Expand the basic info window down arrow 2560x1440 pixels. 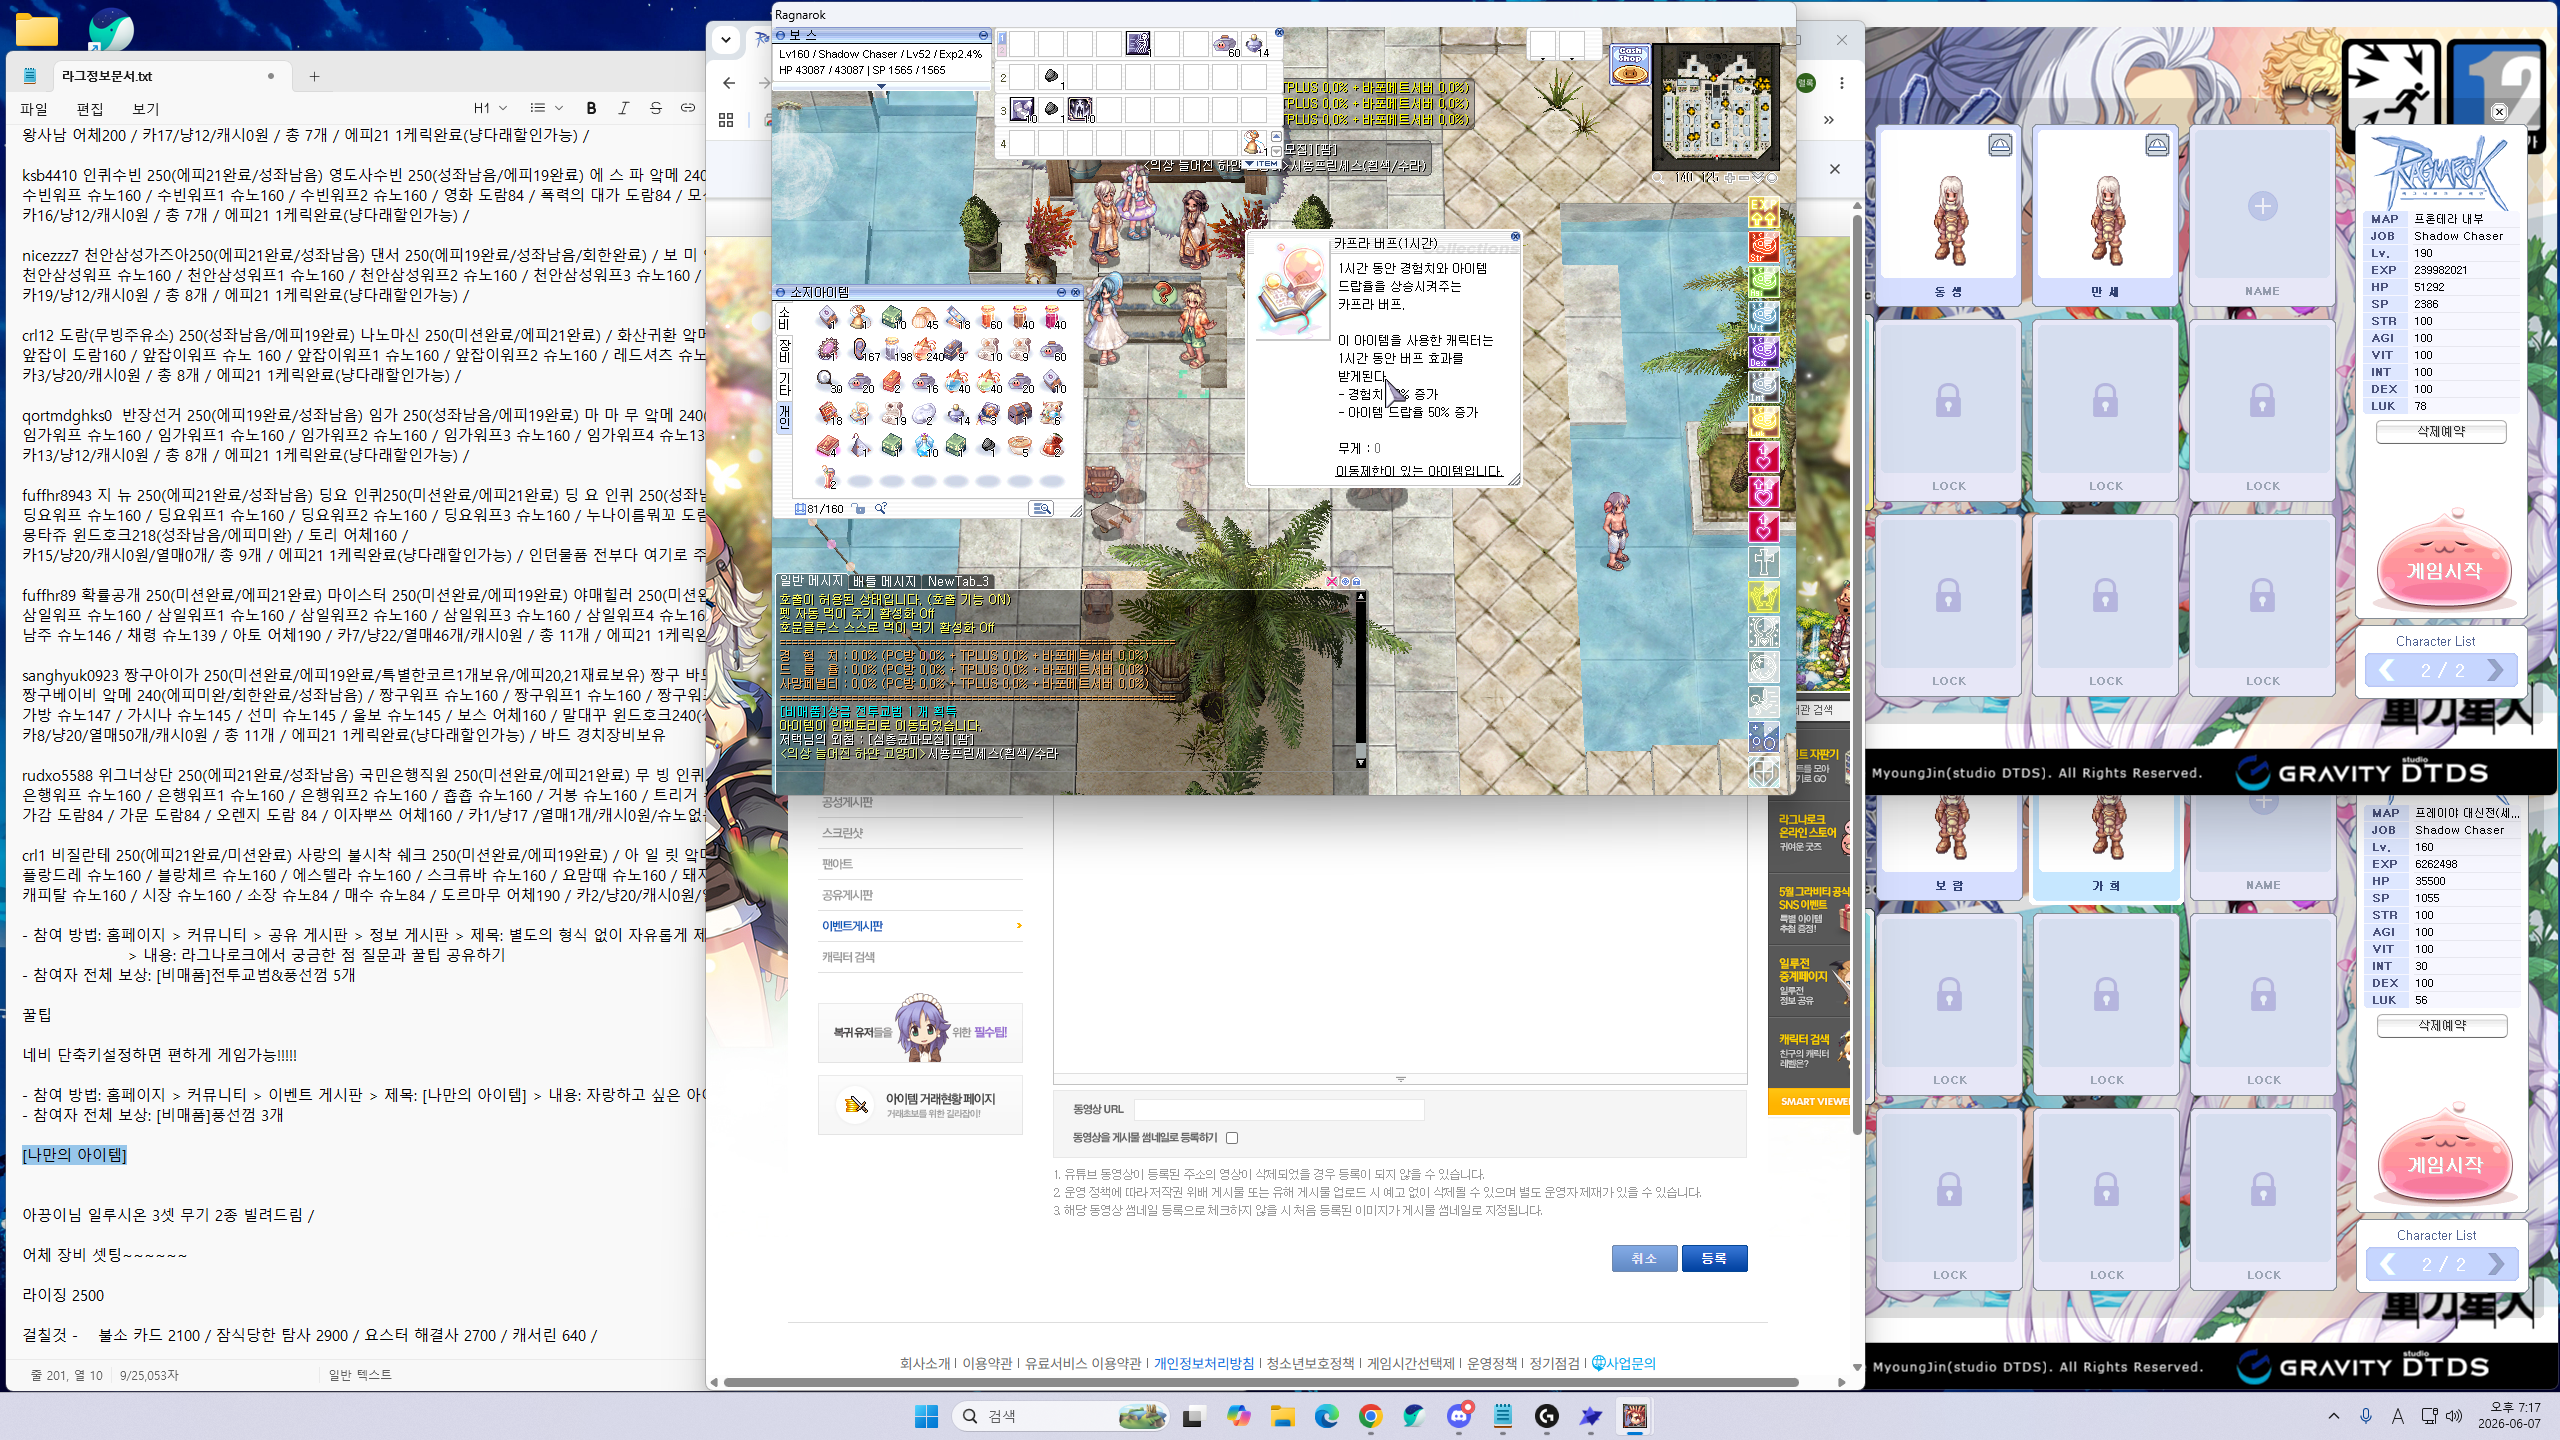[881, 87]
